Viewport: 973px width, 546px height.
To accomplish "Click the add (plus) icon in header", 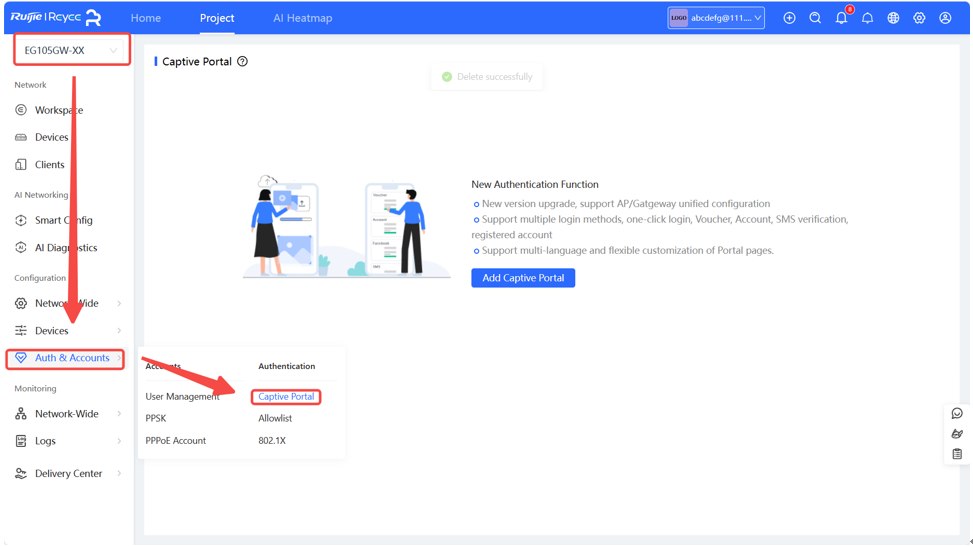I will [x=789, y=18].
